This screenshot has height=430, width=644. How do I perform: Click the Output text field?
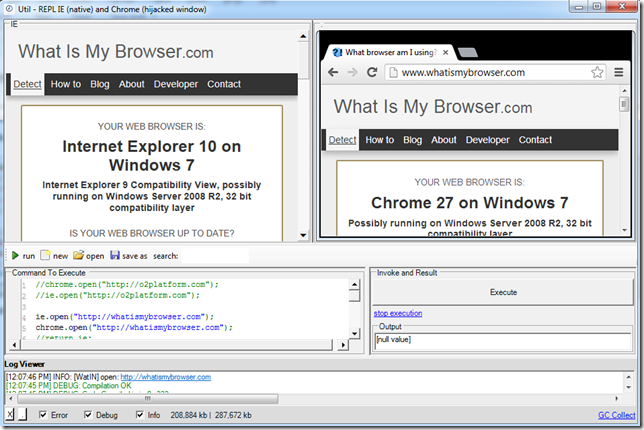coord(503,341)
